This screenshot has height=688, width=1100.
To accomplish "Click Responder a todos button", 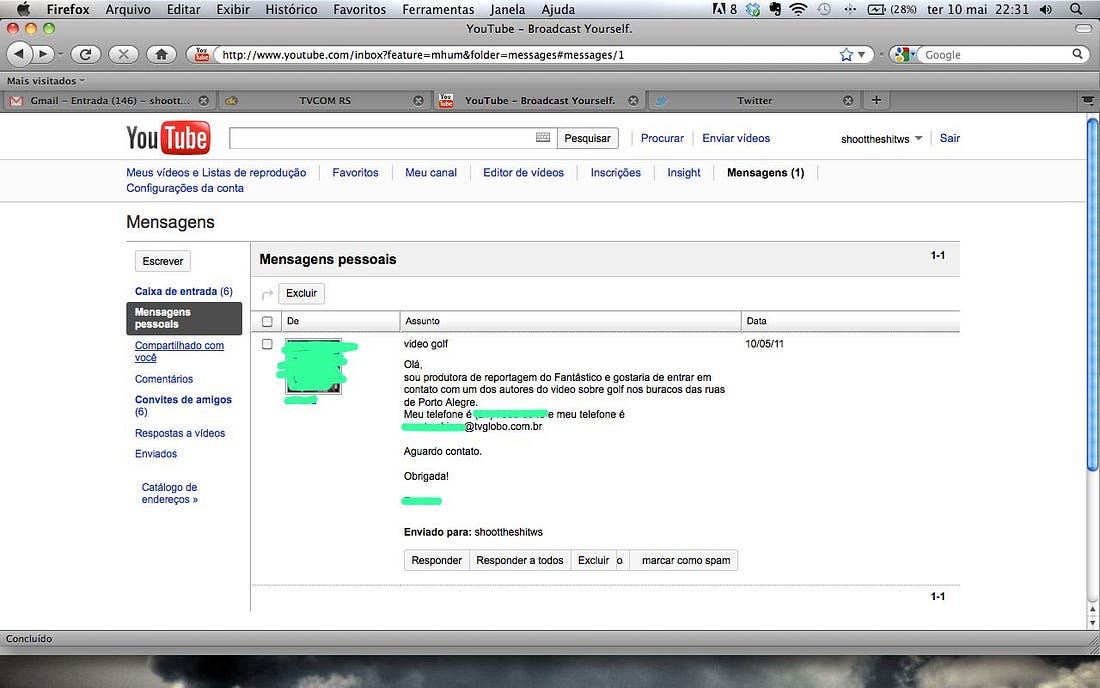I will pyautogui.click(x=520, y=560).
